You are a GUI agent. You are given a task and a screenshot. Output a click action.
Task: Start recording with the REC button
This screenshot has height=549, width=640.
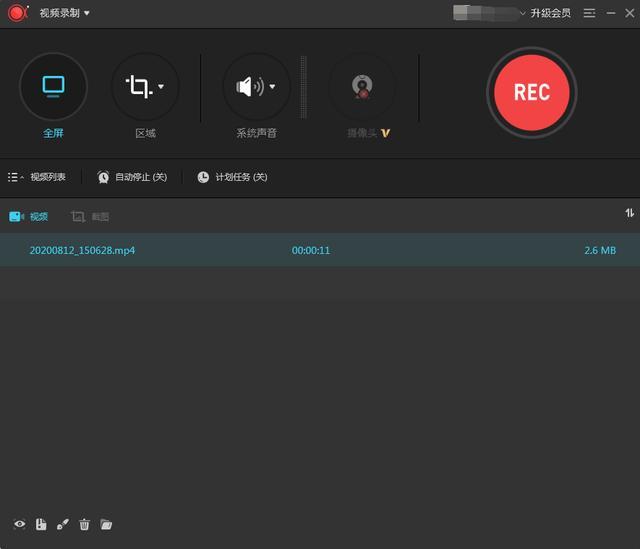pos(531,93)
